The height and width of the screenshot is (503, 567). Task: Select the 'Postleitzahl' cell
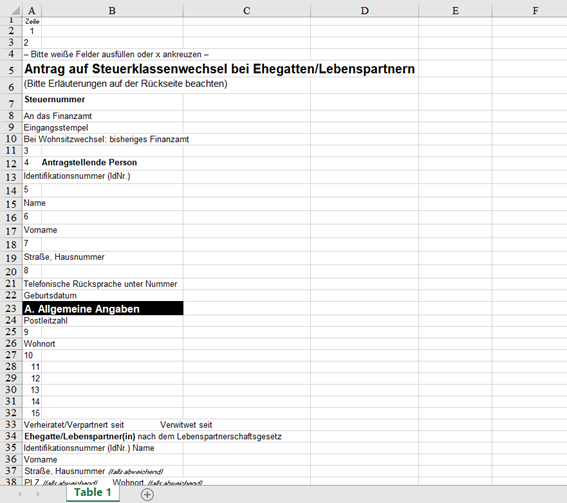click(x=46, y=321)
